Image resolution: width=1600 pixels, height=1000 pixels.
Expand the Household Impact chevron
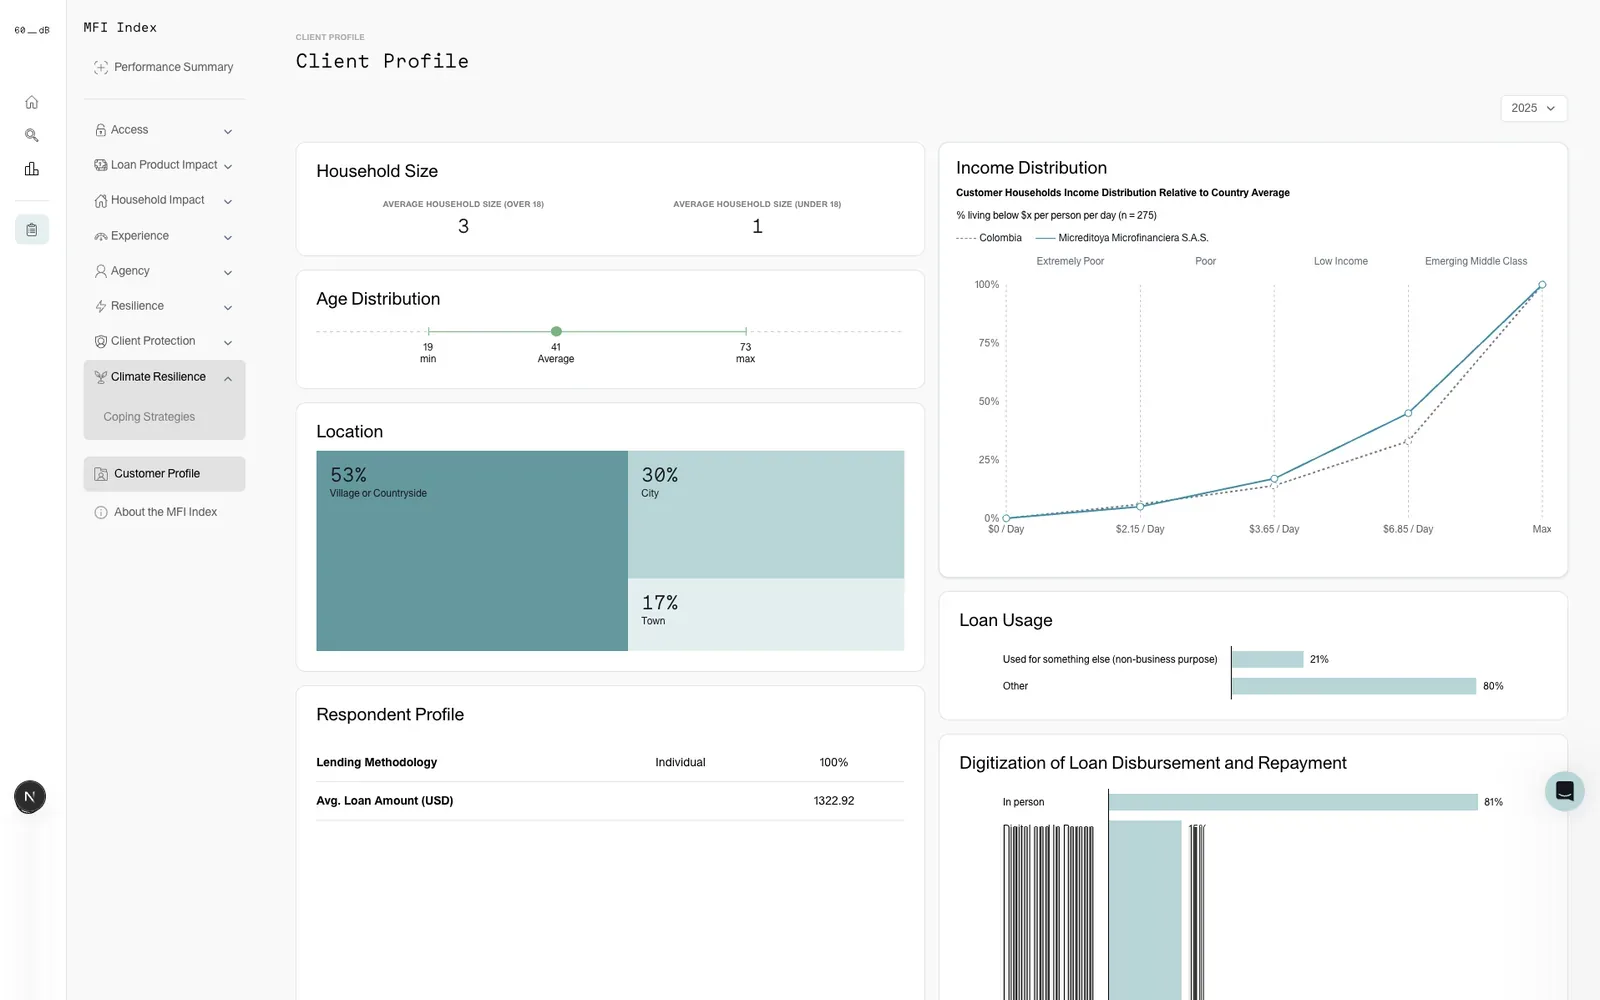228,201
